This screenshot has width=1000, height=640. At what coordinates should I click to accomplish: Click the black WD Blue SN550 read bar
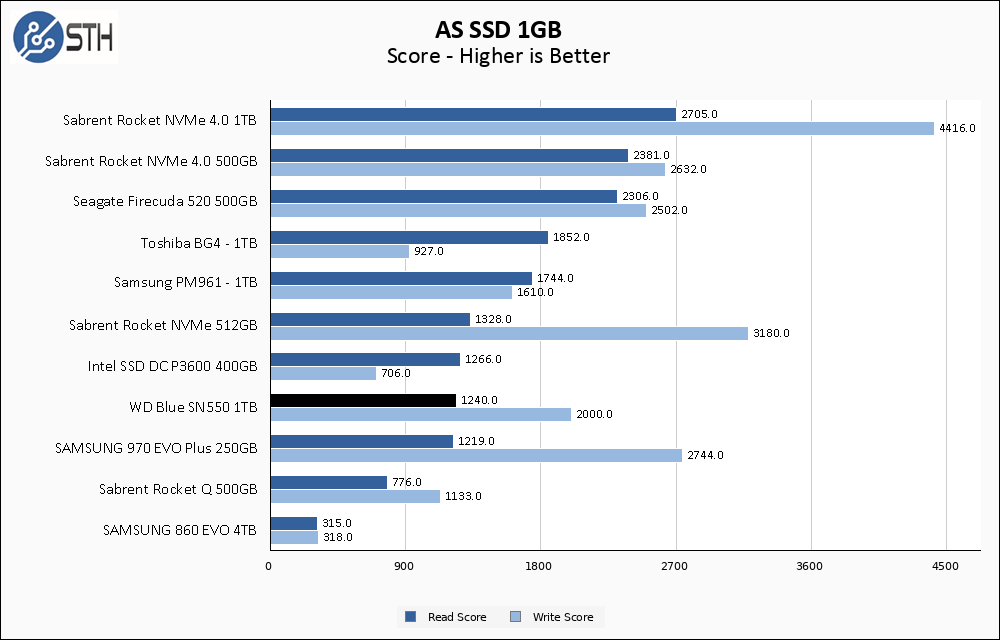pos(364,400)
